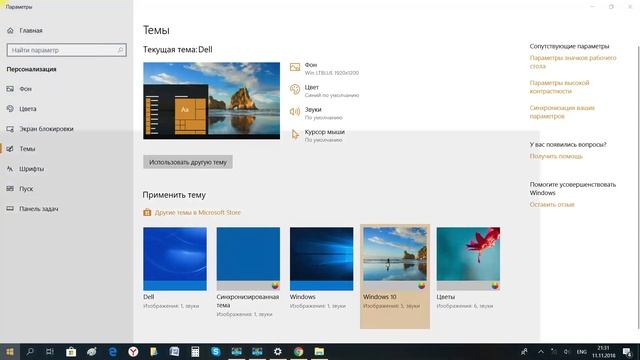The image size is (640, 360).
Task: Open Параметры значков рабочего стола link
Action: [x=573, y=62]
